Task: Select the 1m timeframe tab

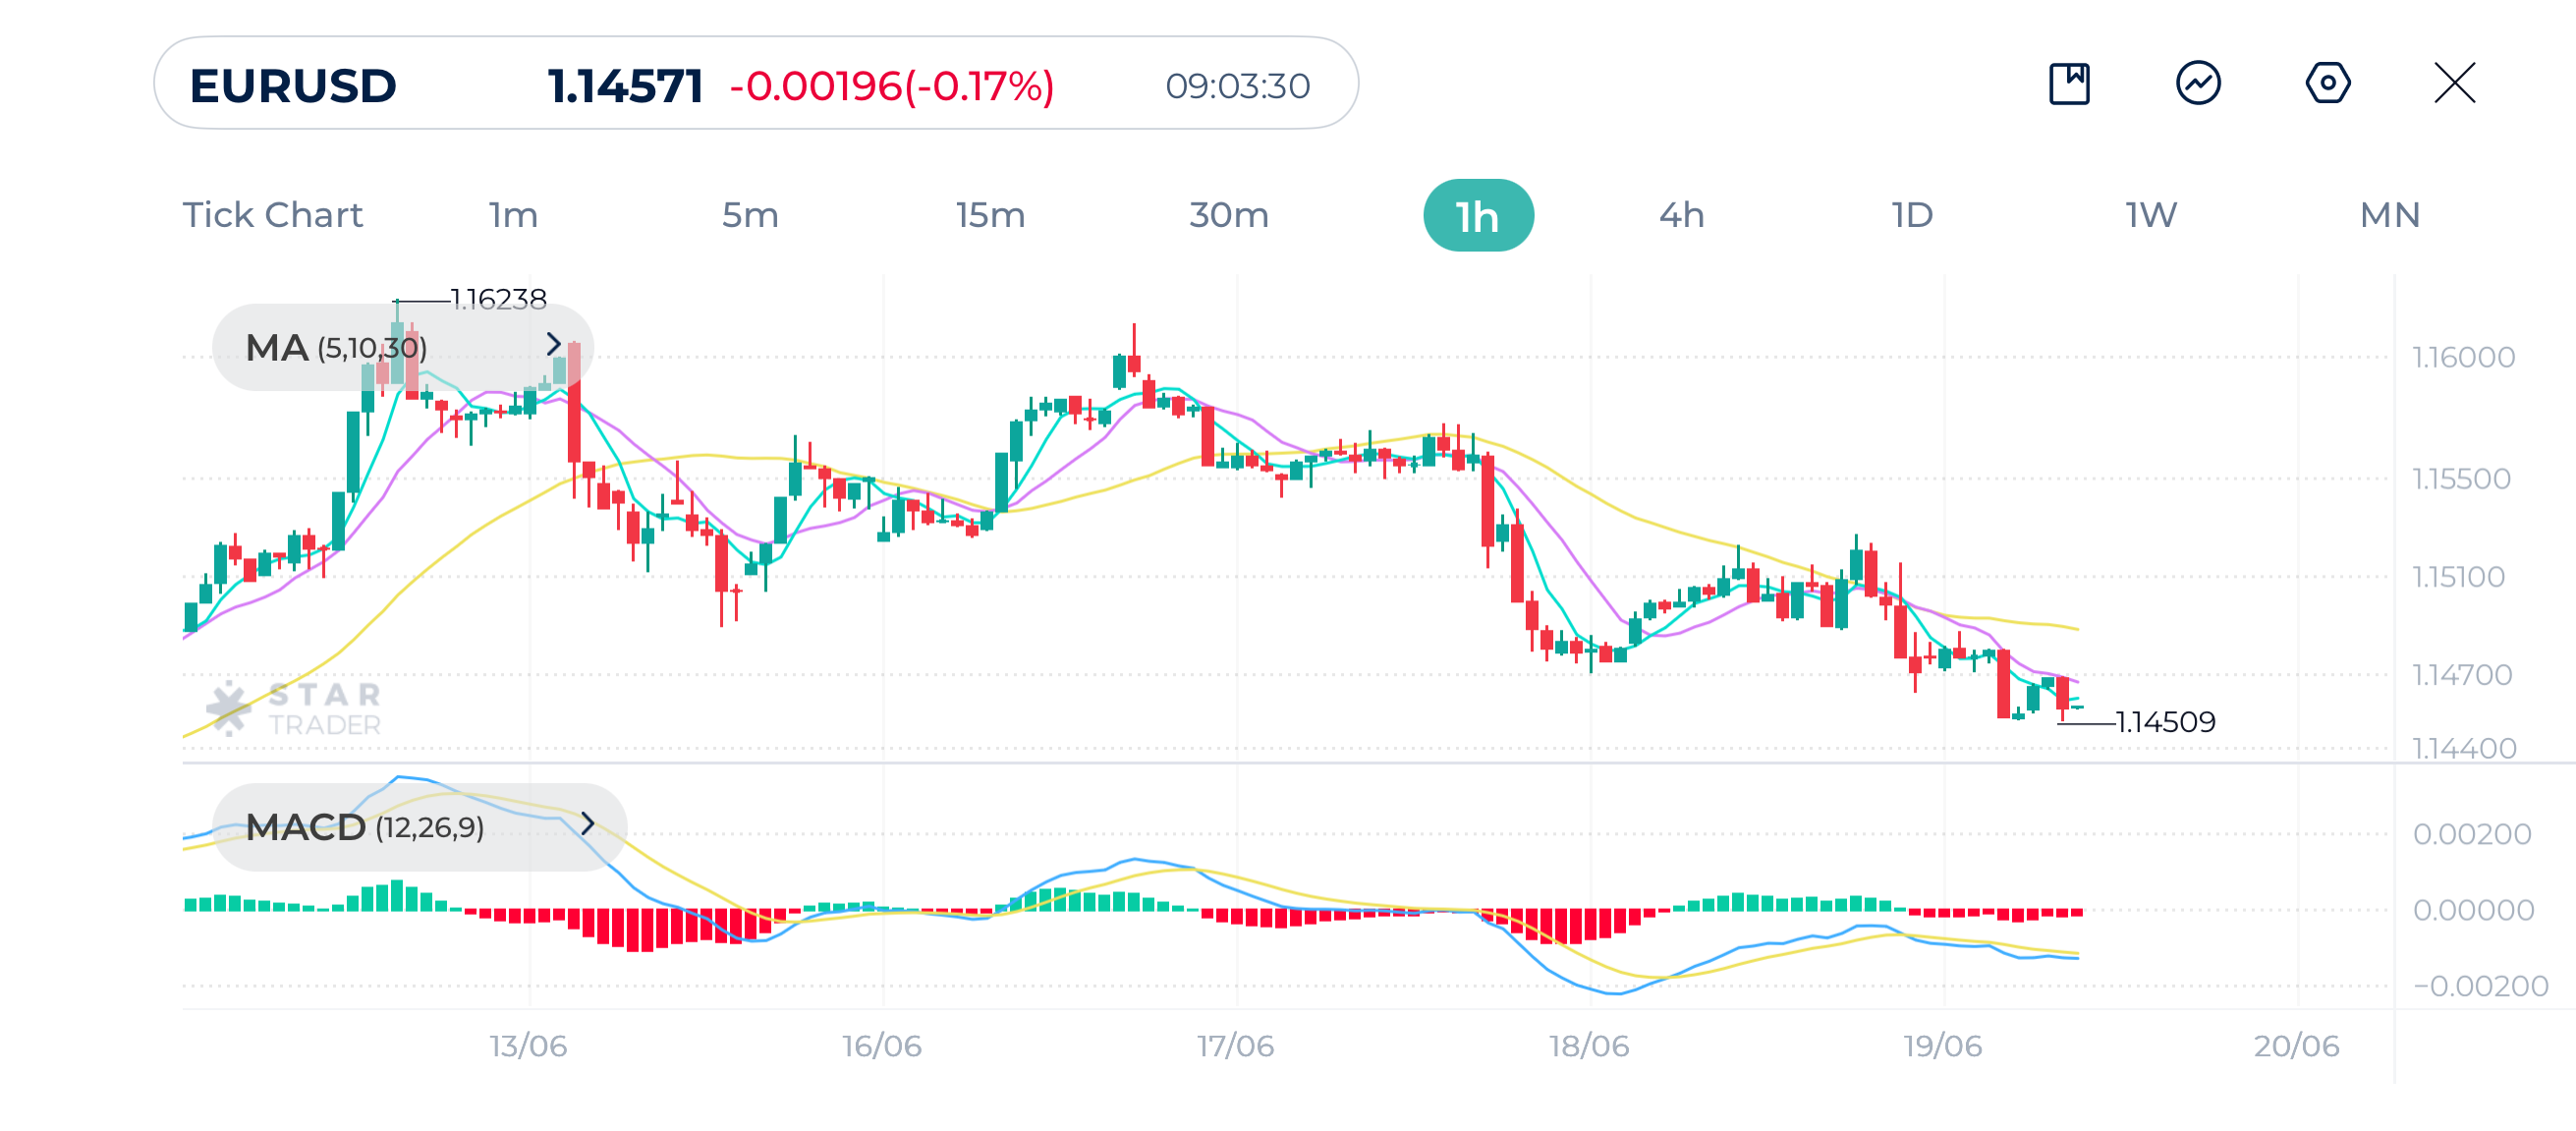Action: 513,215
